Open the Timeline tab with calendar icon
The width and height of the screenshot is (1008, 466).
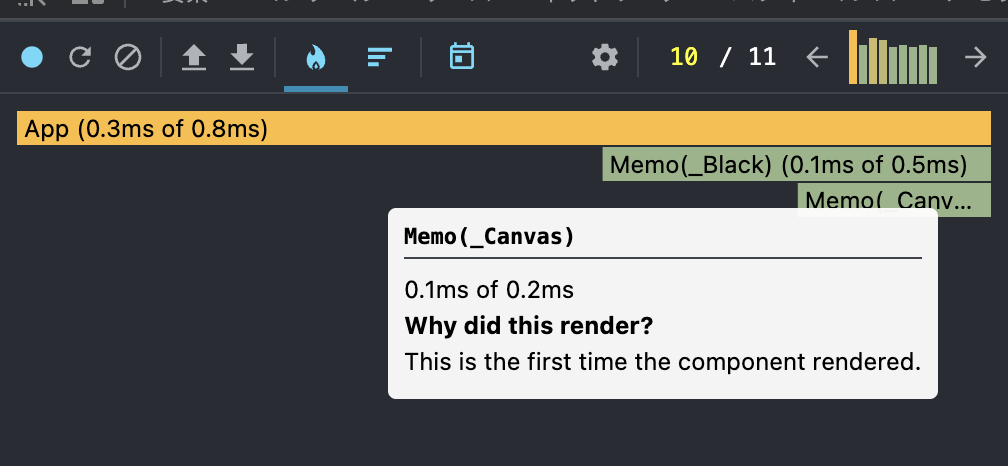(x=461, y=57)
